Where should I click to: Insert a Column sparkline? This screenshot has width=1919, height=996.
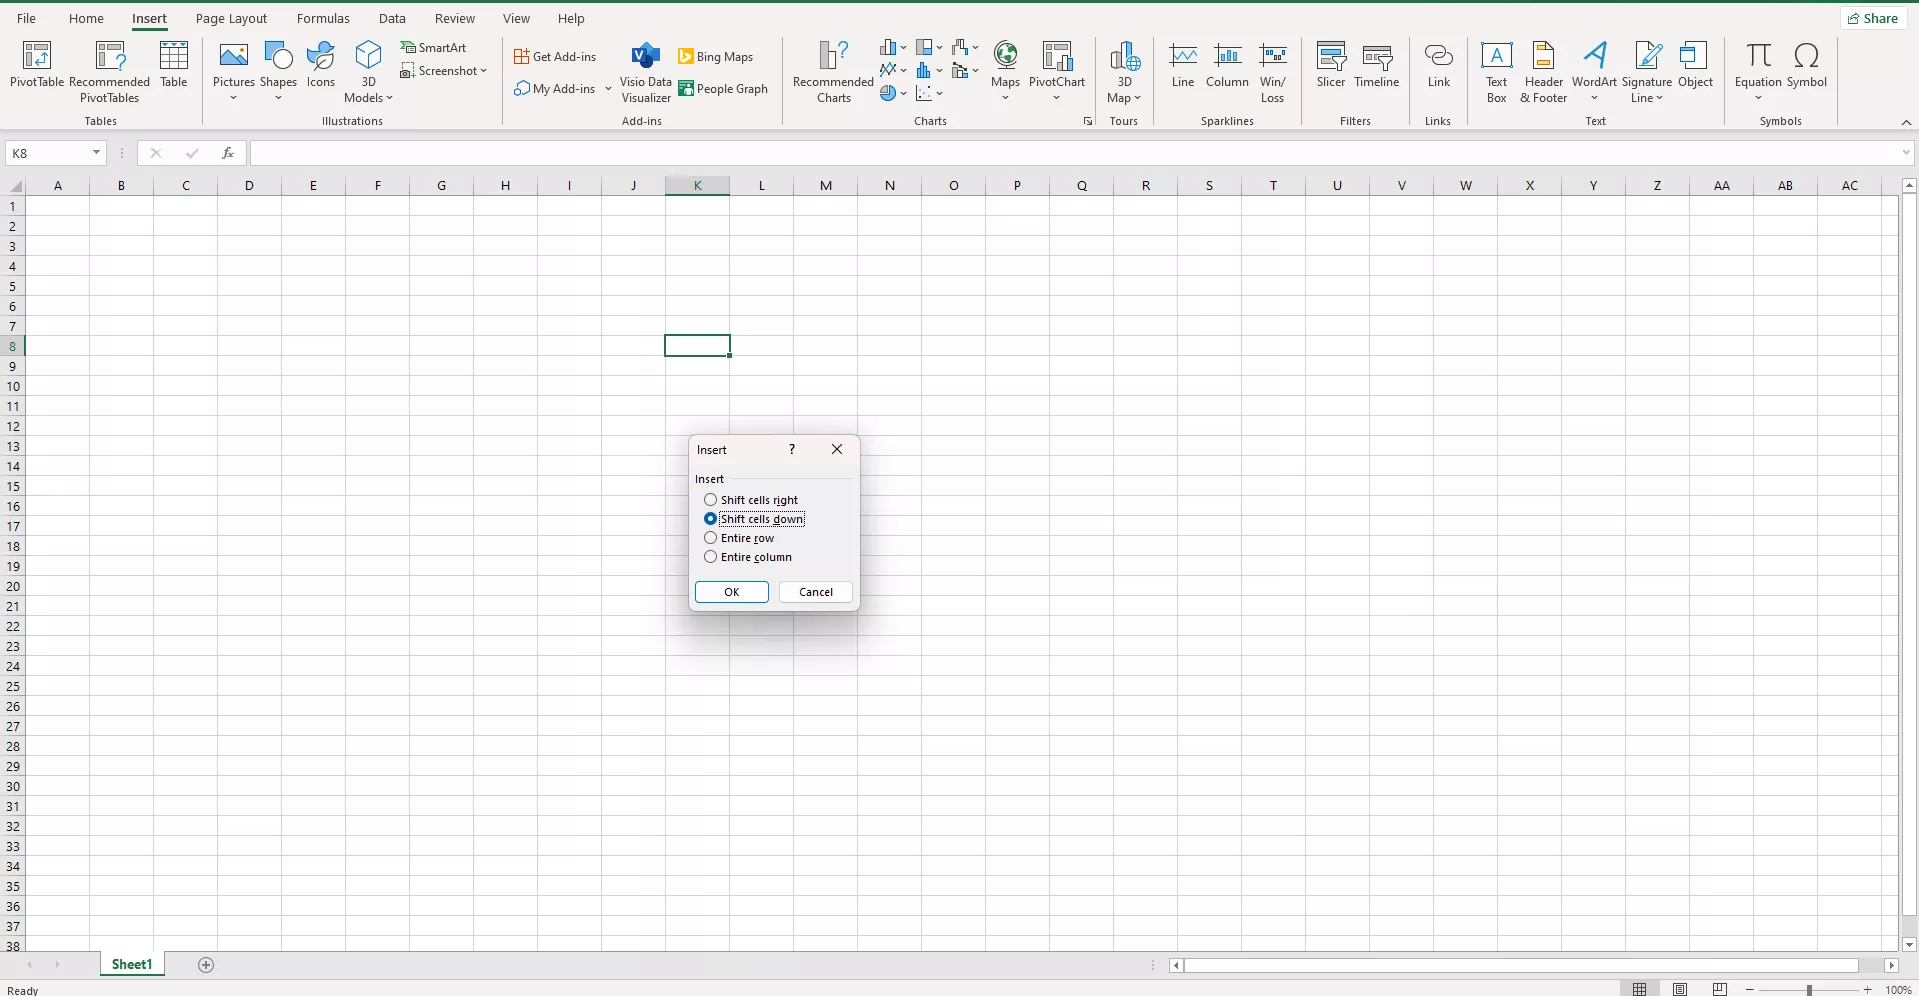(1227, 66)
